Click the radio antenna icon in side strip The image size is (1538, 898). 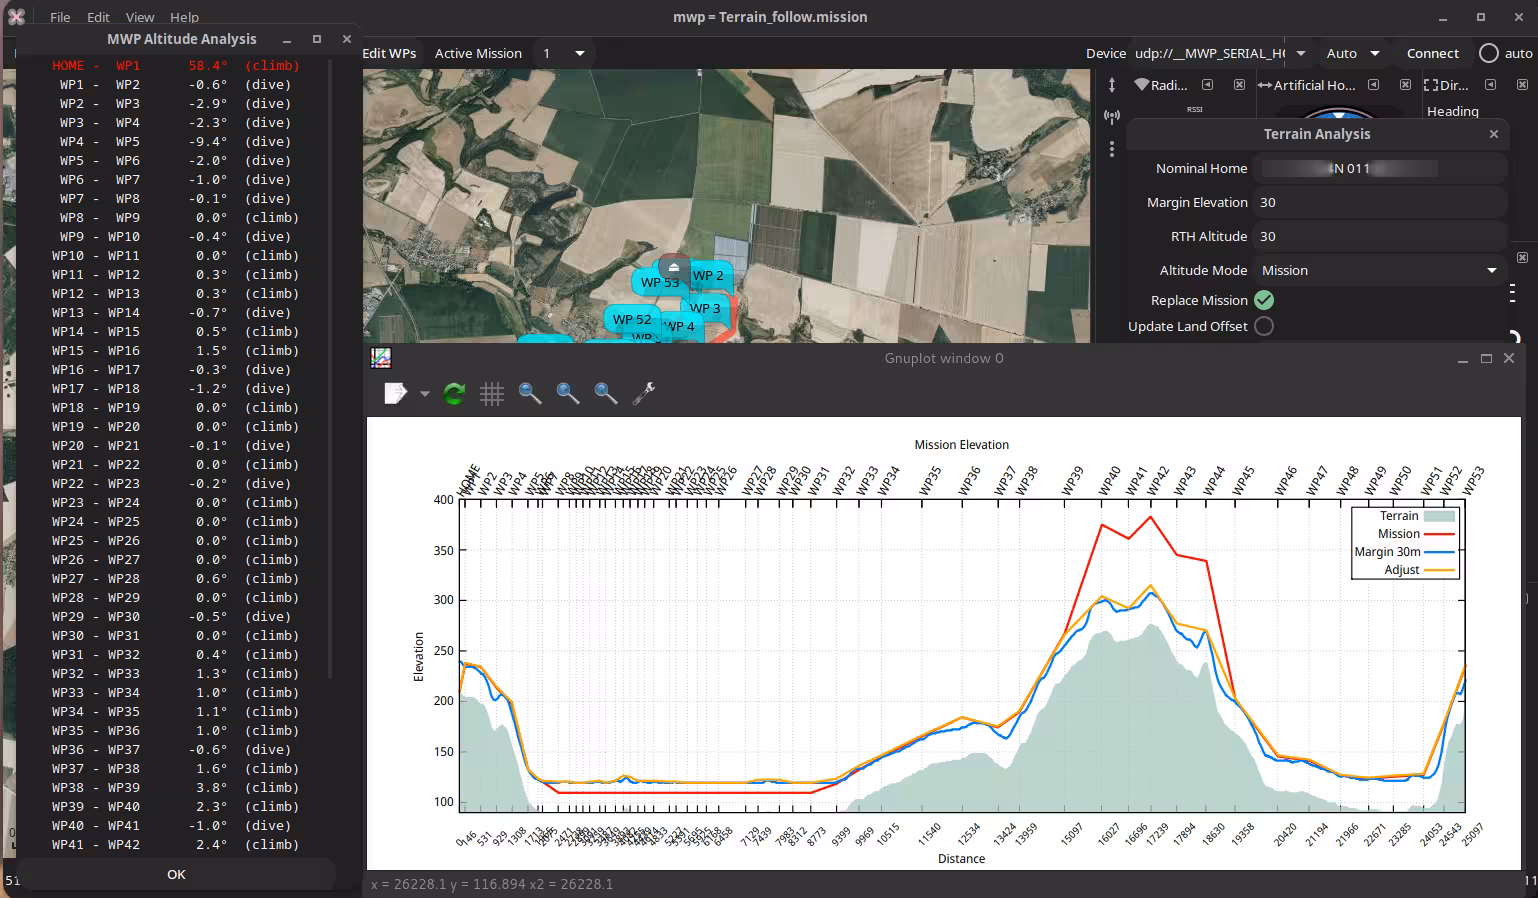[x=1112, y=117]
